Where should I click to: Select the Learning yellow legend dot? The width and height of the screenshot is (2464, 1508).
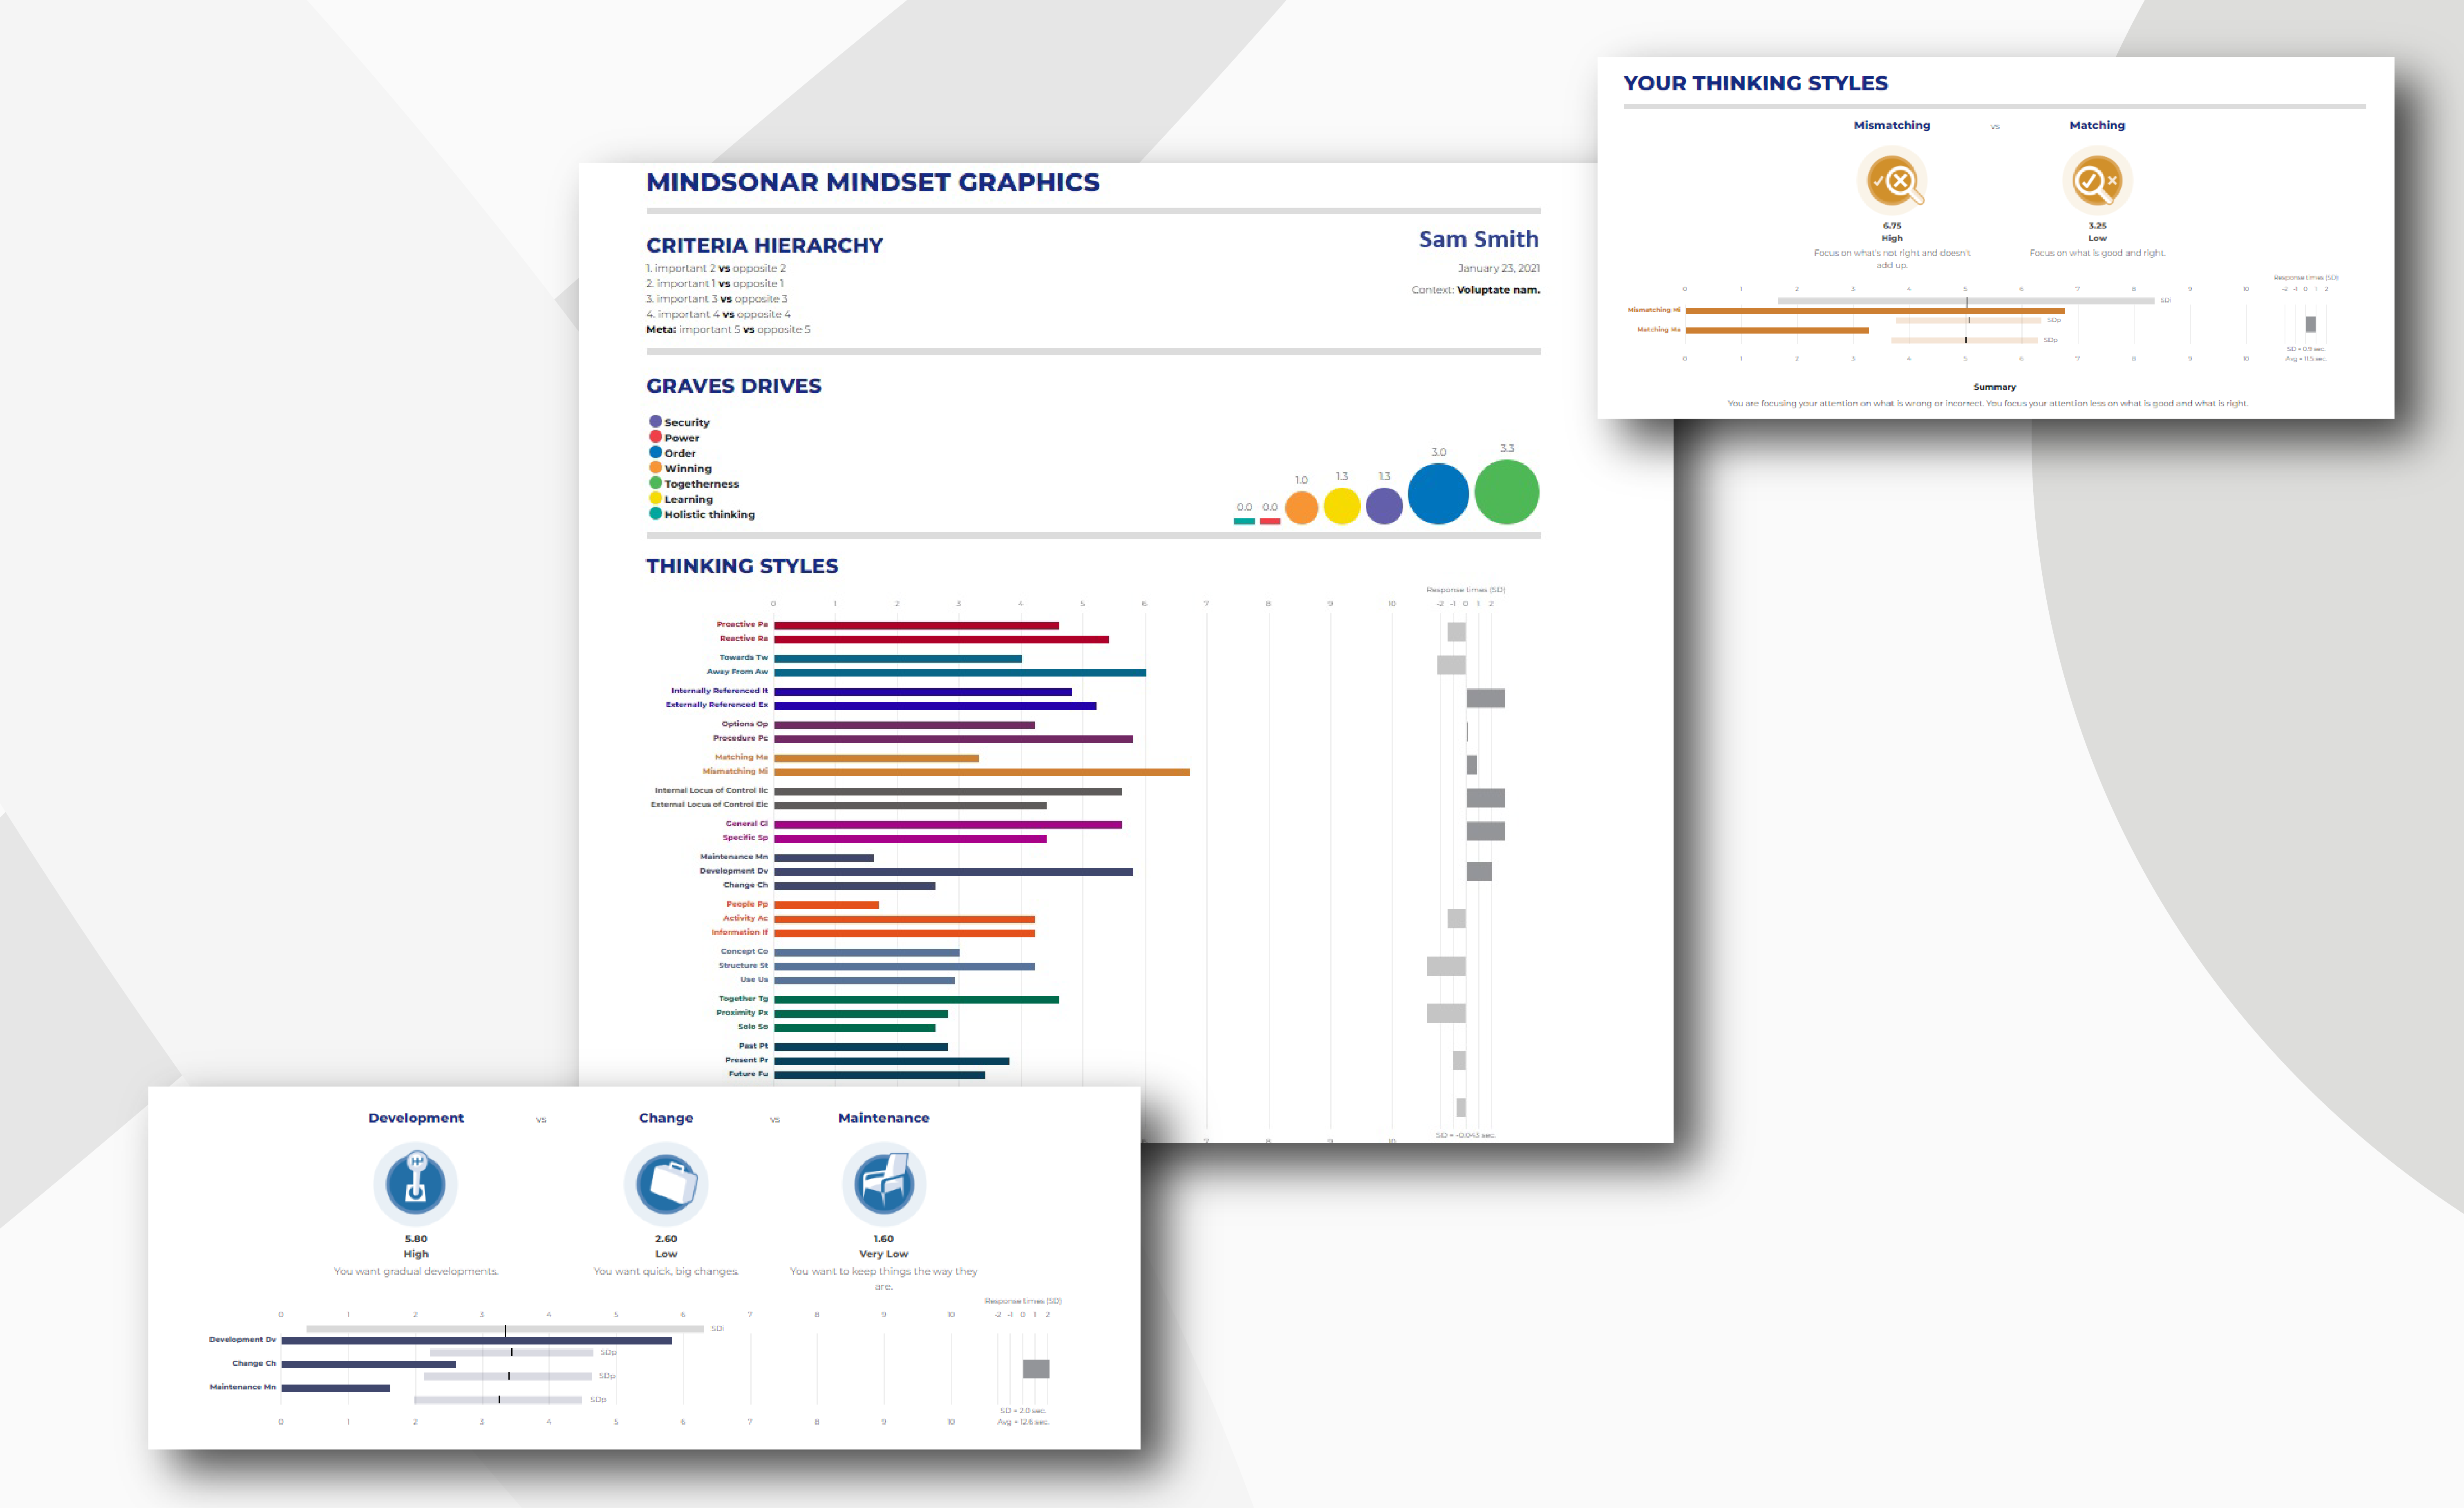click(656, 498)
